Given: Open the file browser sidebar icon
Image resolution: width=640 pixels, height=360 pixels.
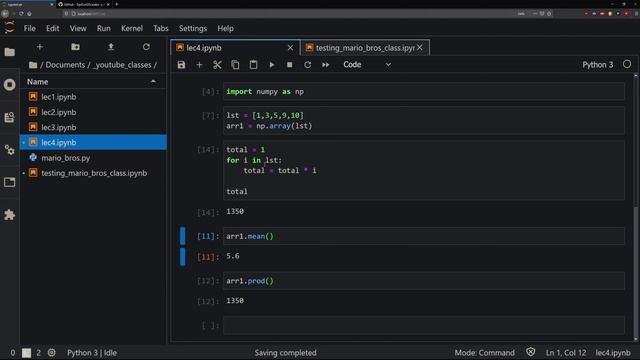Looking at the screenshot, I should (9, 52).
